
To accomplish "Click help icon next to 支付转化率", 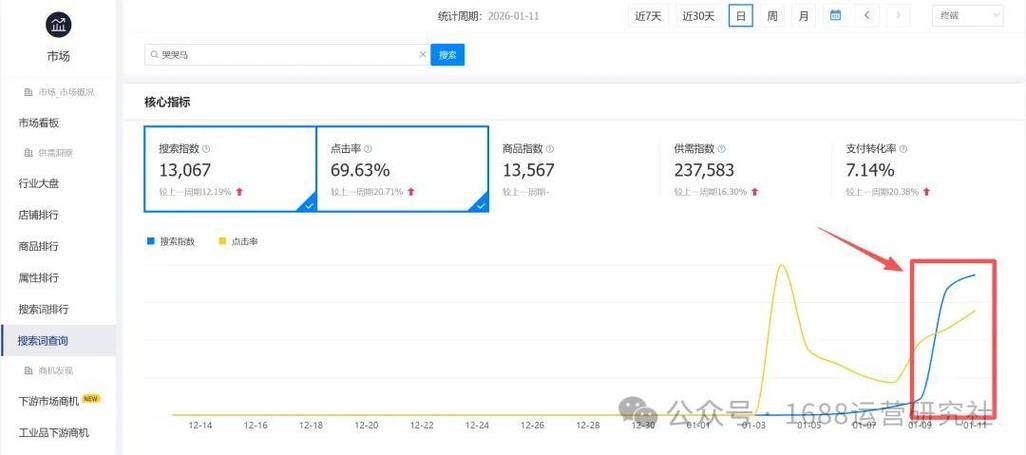I will pyautogui.click(x=902, y=149).
